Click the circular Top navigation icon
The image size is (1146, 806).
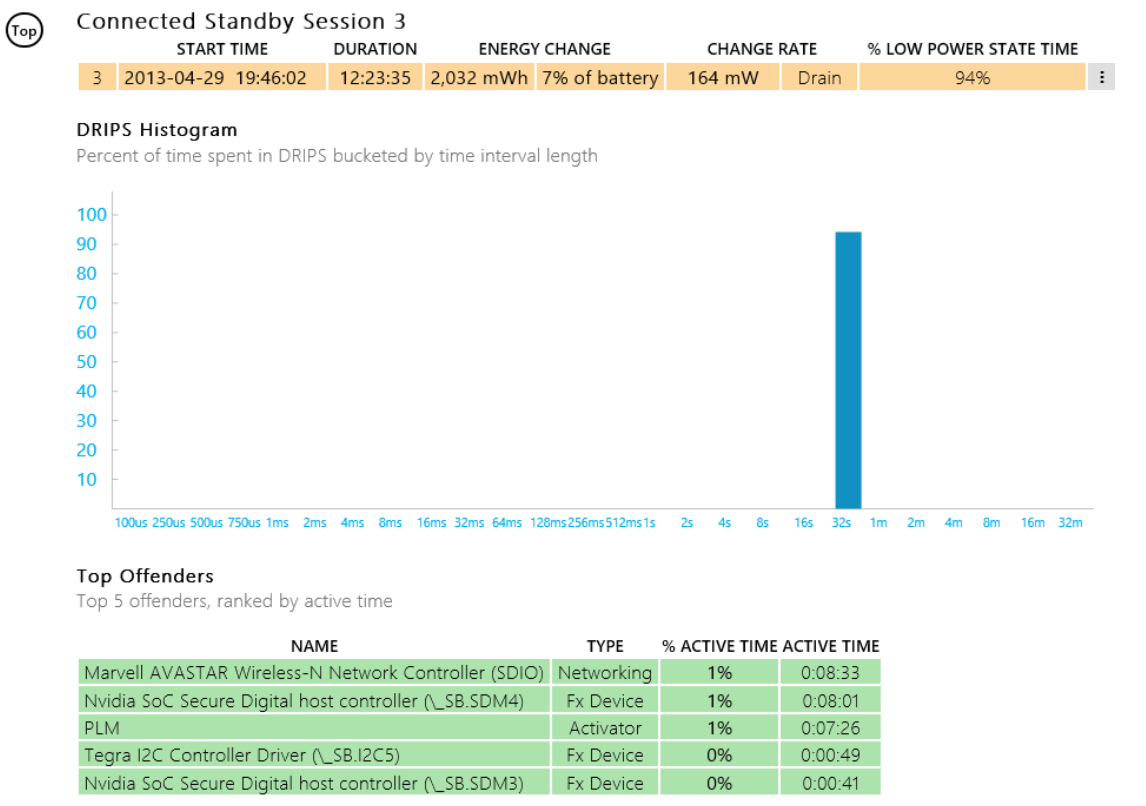point(23,32)
